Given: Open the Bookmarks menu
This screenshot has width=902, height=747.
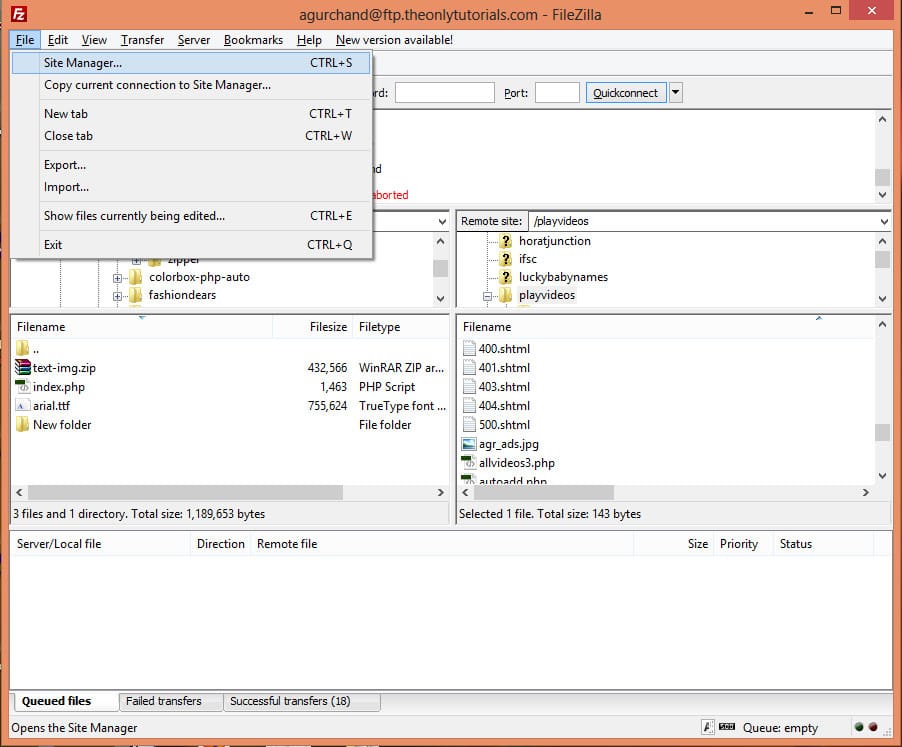Looking at the screenshot, I should click(253, 40).
